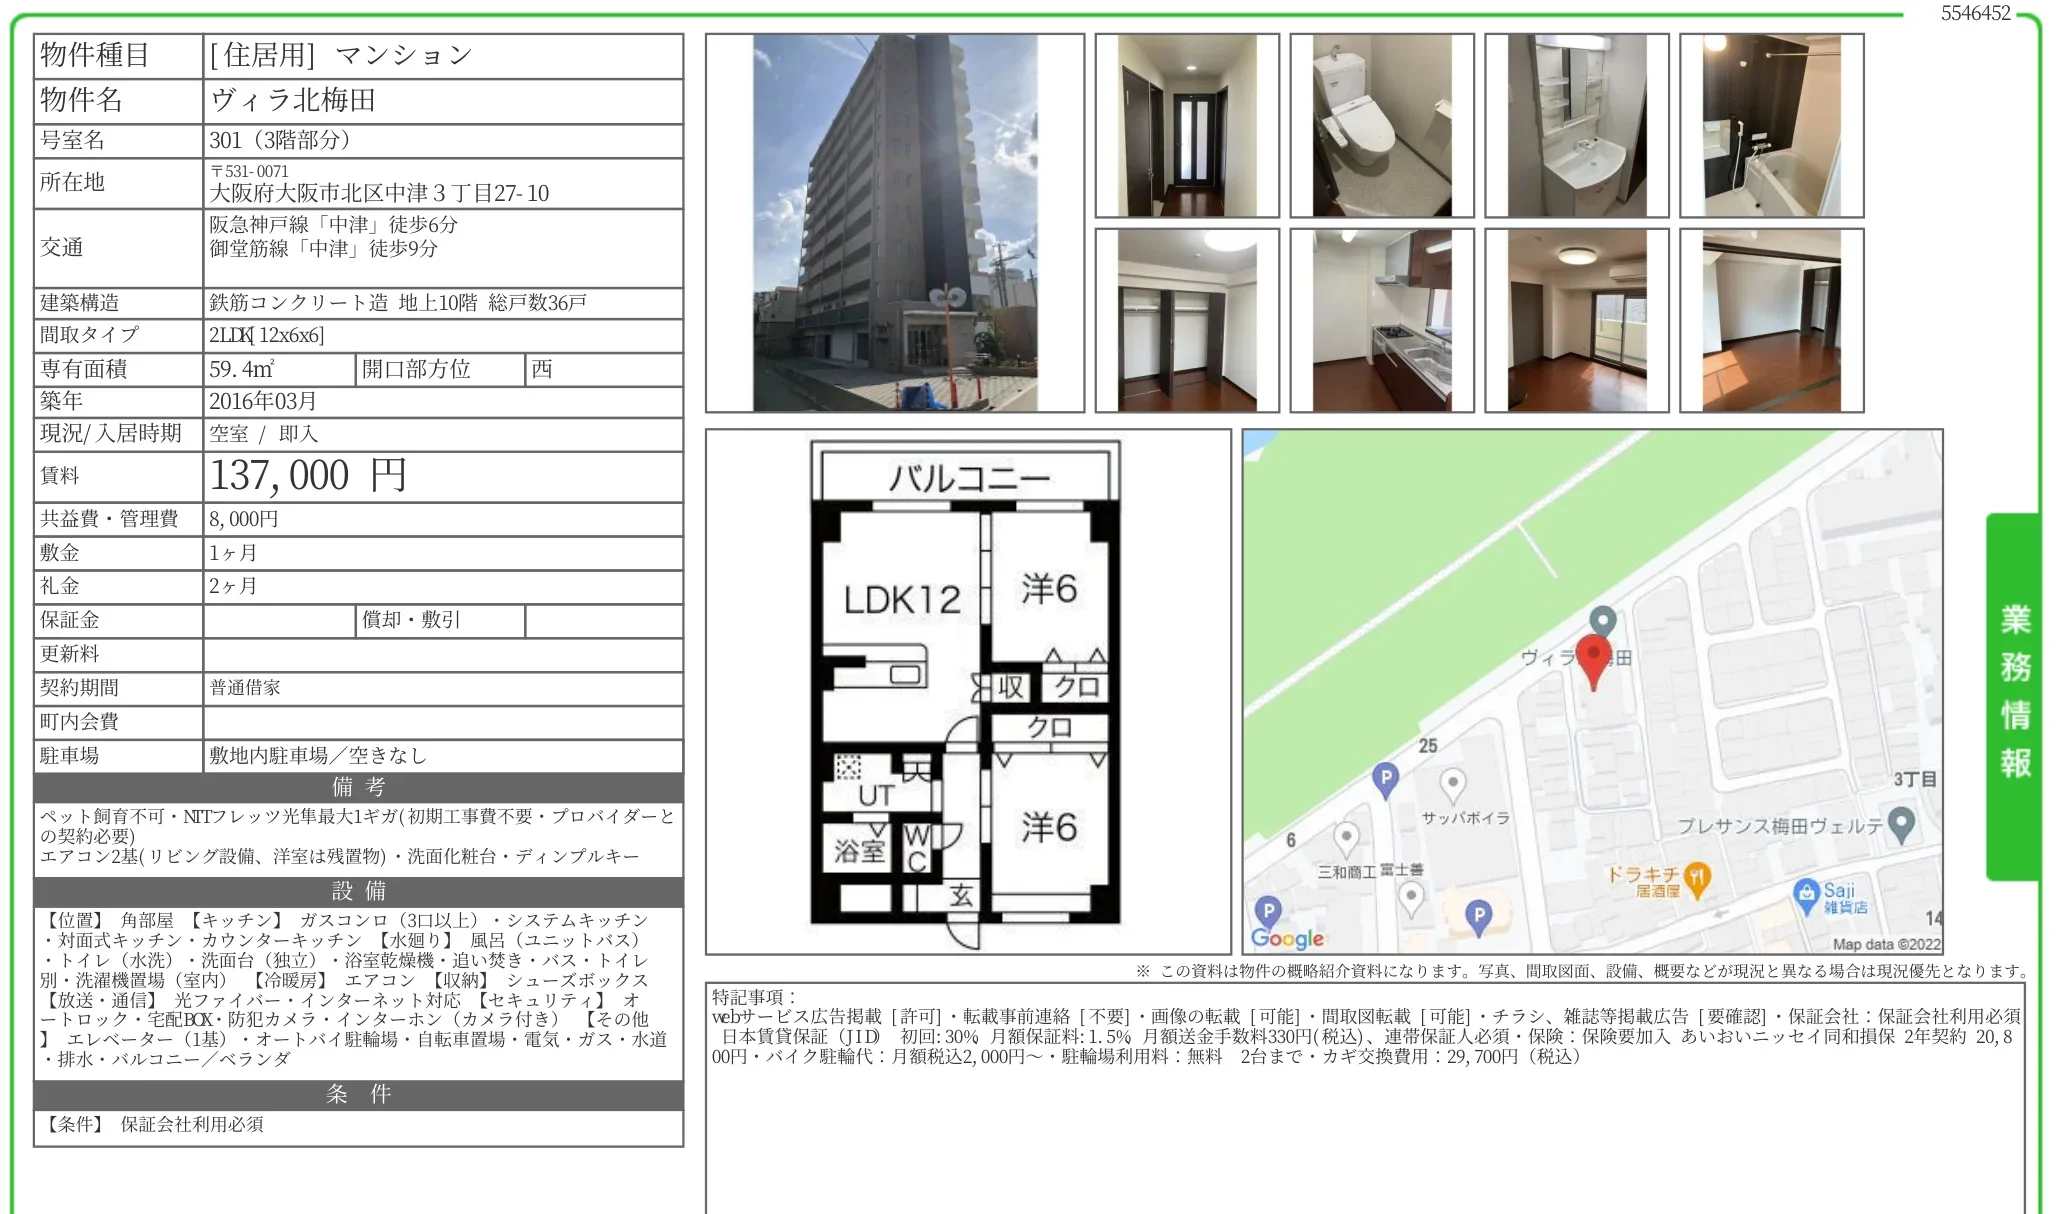Click the red location pin on the map
Viewport: 2056px width, 1214px height.
(1592, 656)
